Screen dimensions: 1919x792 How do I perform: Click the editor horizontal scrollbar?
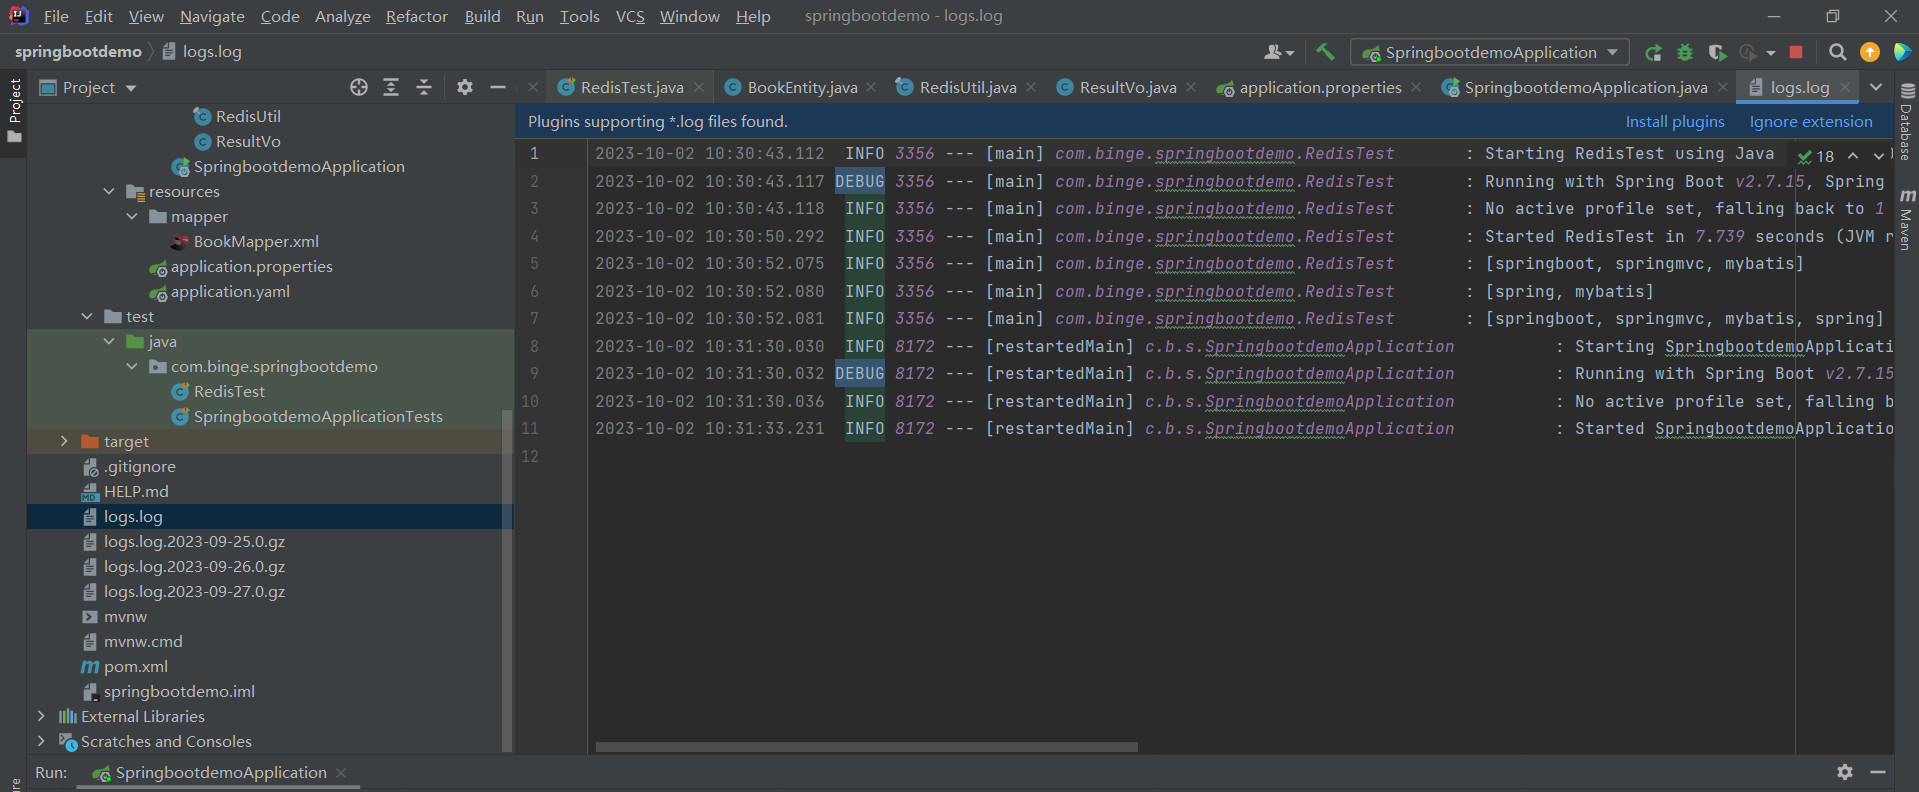pos(866,747)
